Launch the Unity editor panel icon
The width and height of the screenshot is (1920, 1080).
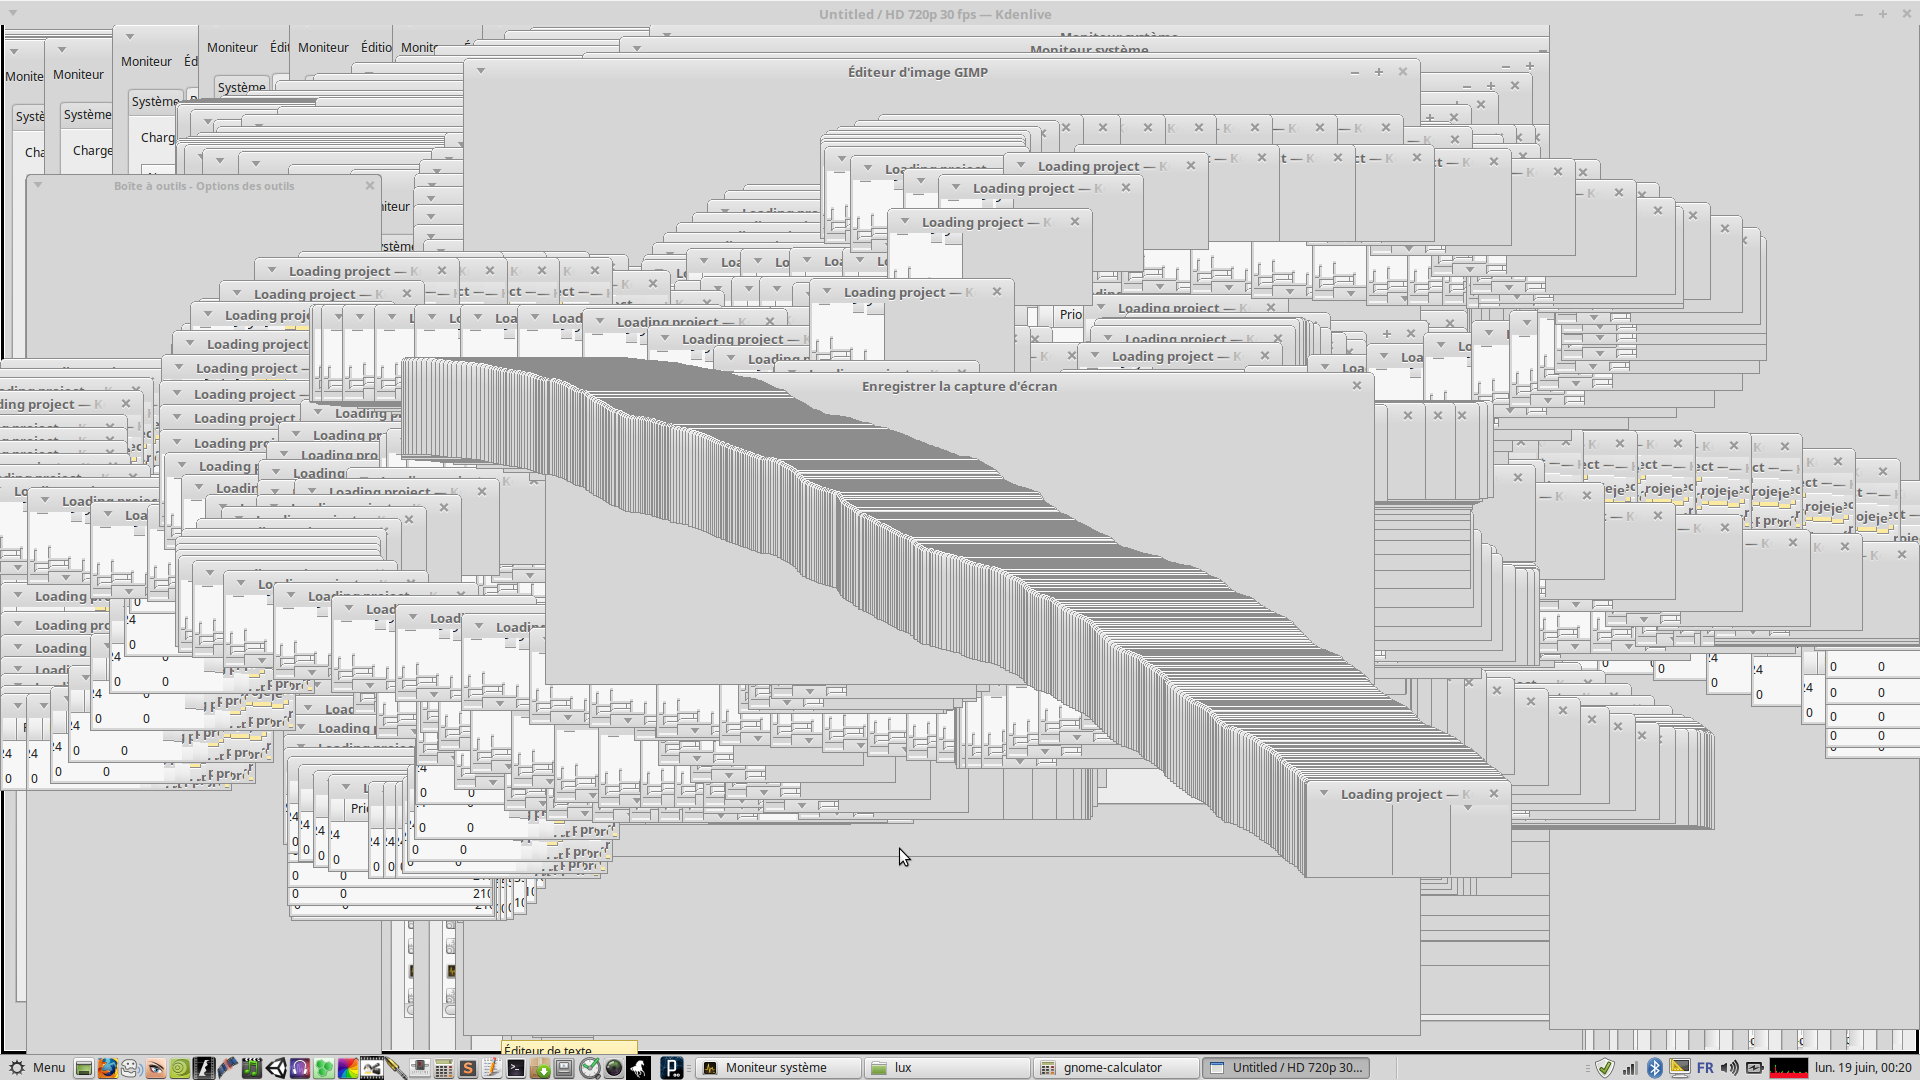coord(276,1068)
